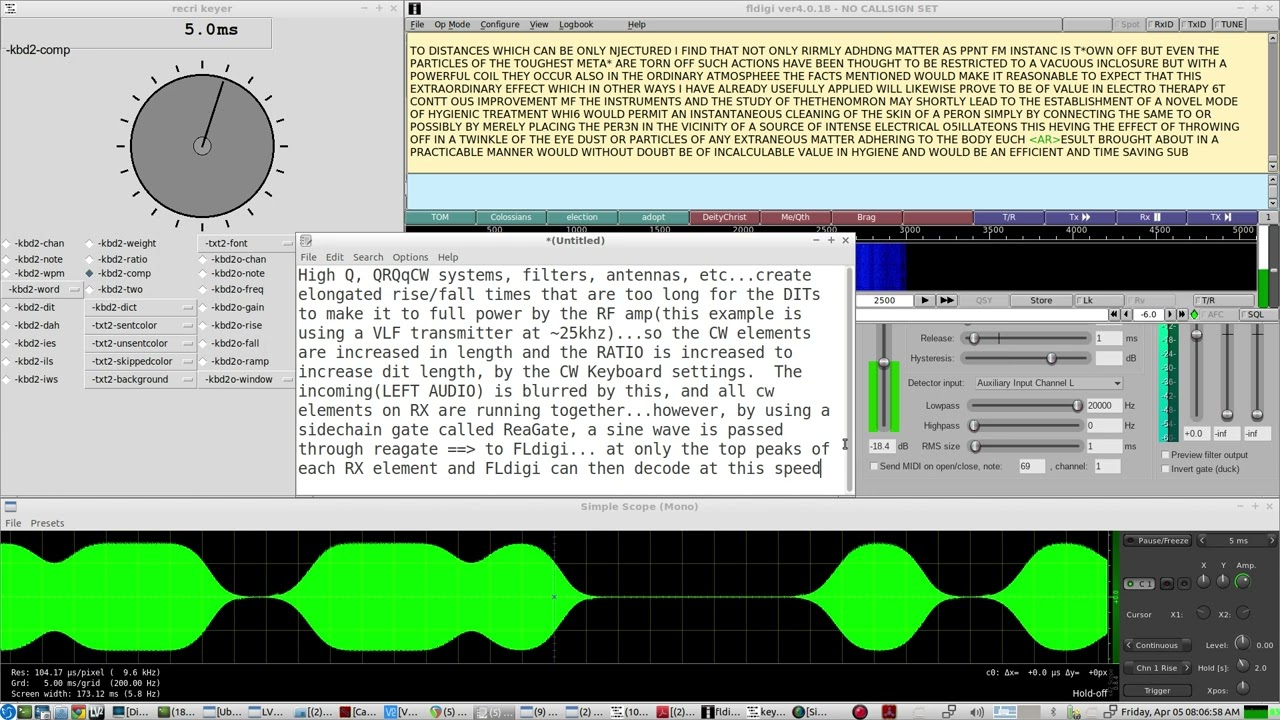Open the -txt2-background dropdown
The width and height of the screenshot is (1280, 720).
point(140,379)
